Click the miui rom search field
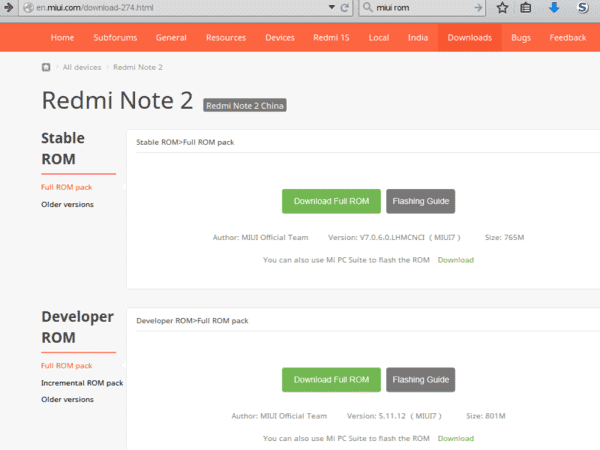Viewport: 600px width, 450px height. pos(423,8)
